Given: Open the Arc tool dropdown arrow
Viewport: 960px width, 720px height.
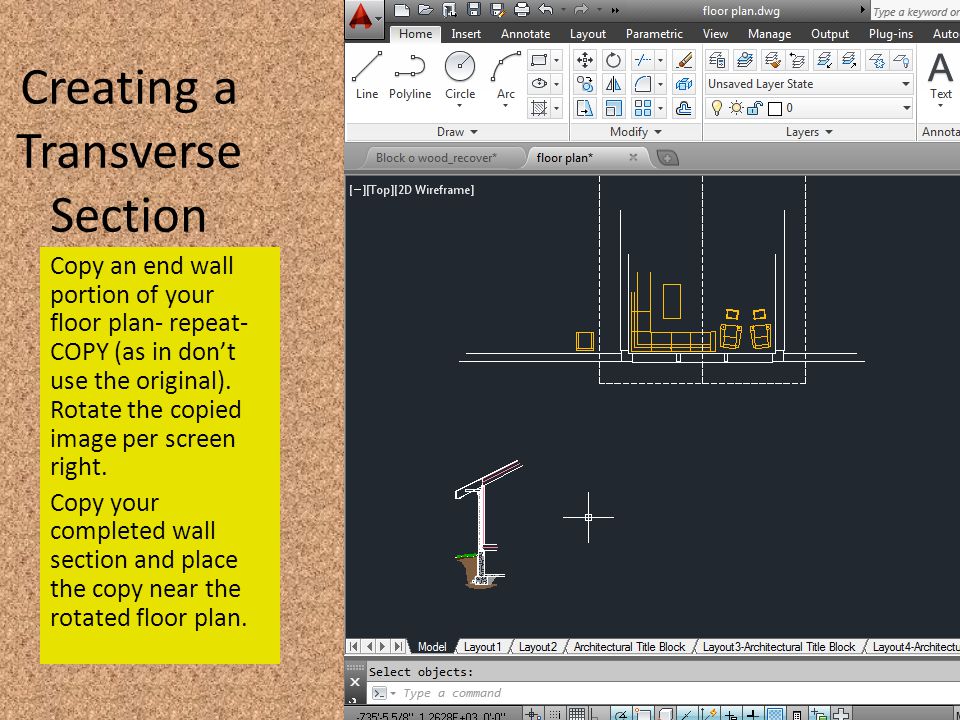Looking at the screenshot, I should 506,107.
